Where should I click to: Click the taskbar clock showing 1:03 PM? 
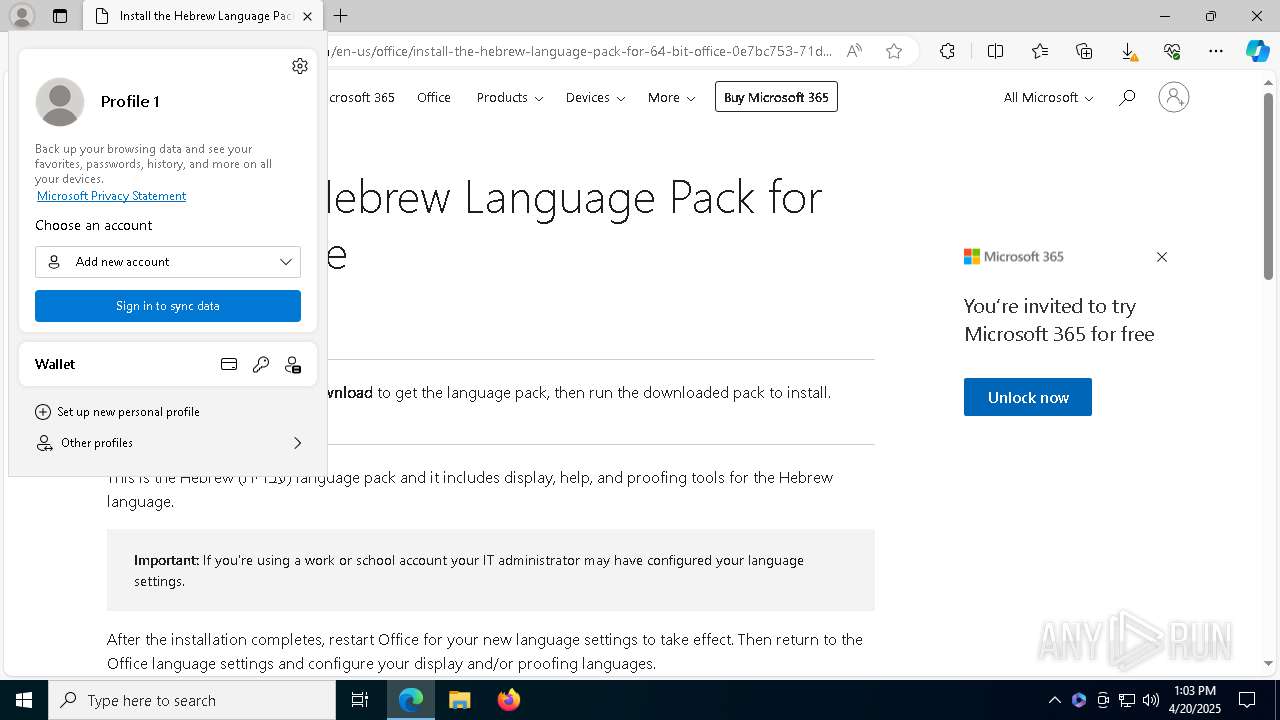(x=1194, y=700)
